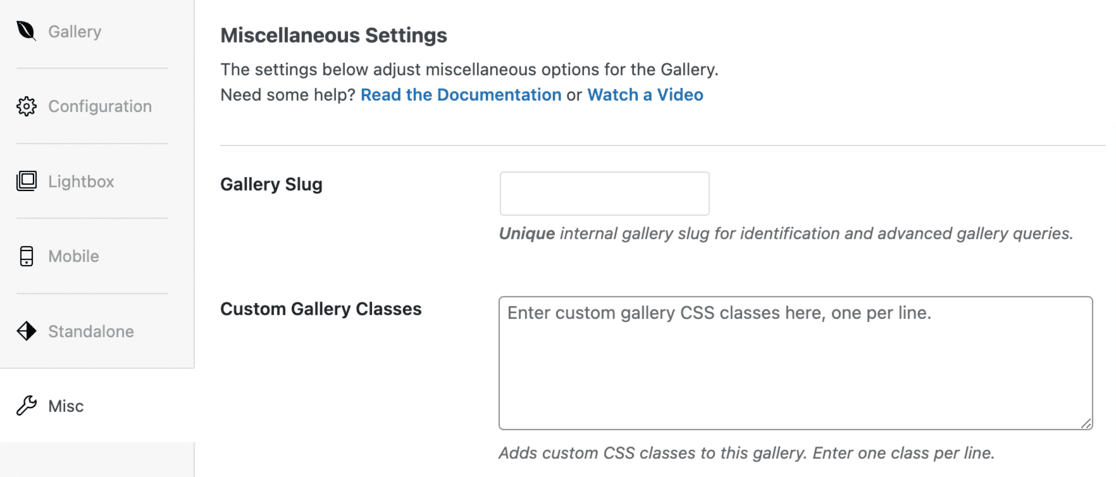
Task: Click the Standalone diamond icon
Action: [26, 331]
